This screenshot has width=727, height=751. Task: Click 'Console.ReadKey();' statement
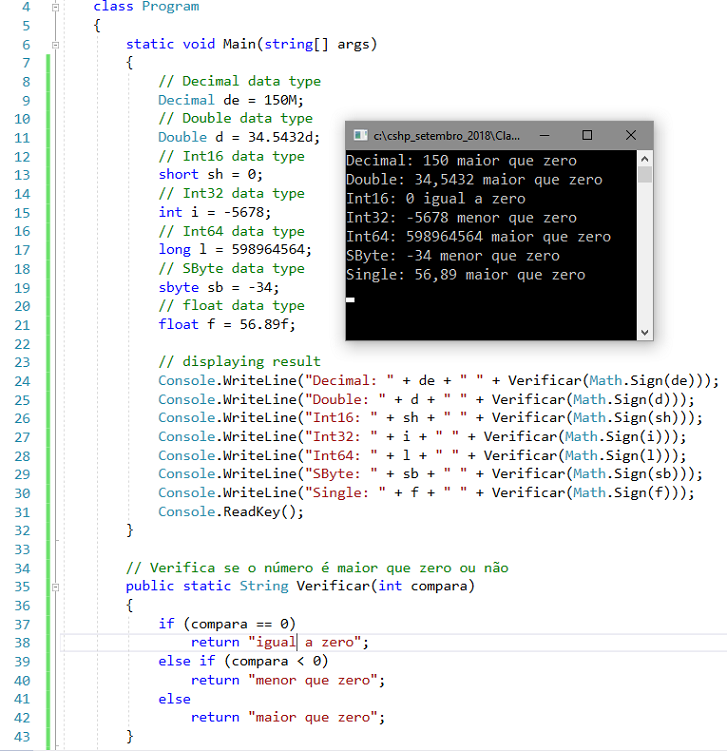coord(231,512)
